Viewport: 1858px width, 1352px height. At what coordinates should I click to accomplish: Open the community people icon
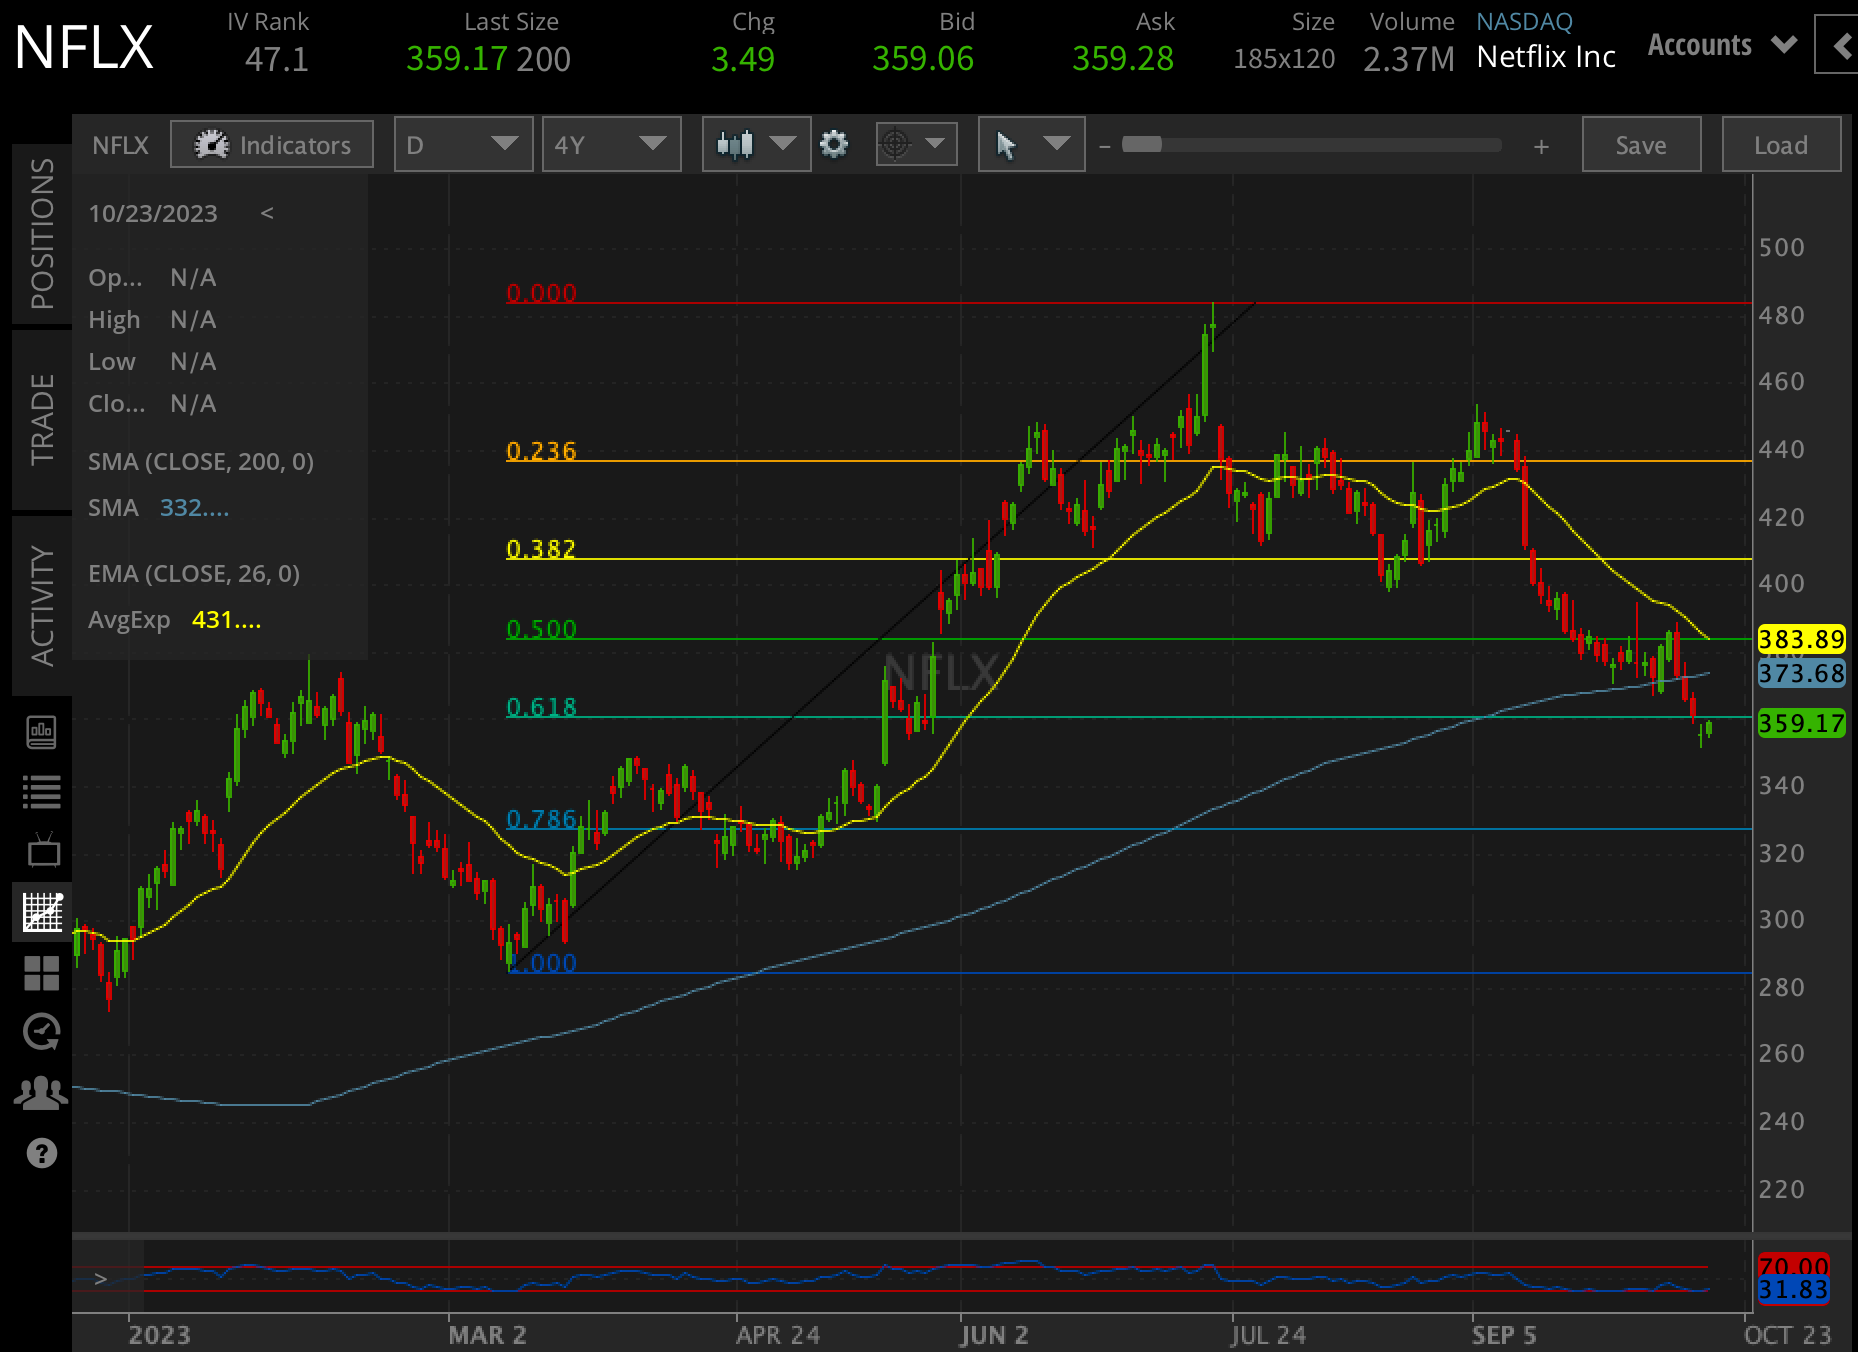click(x=42, y=1093)
